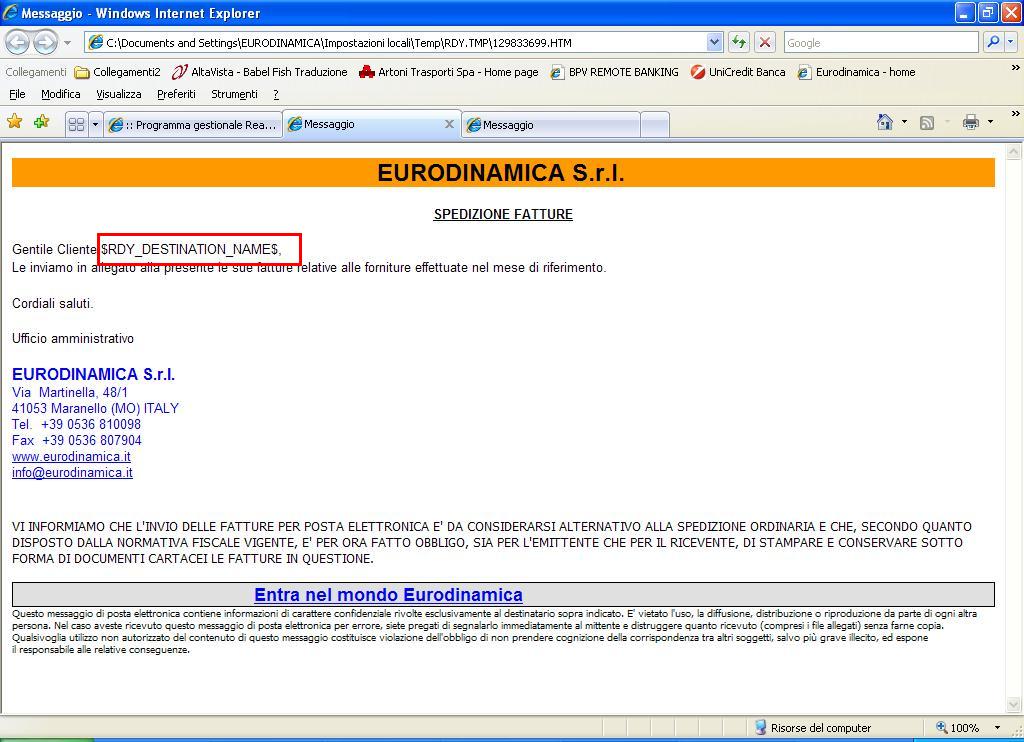Open a new blank tab
This screenshot has width=1024, height=742.
655,125
